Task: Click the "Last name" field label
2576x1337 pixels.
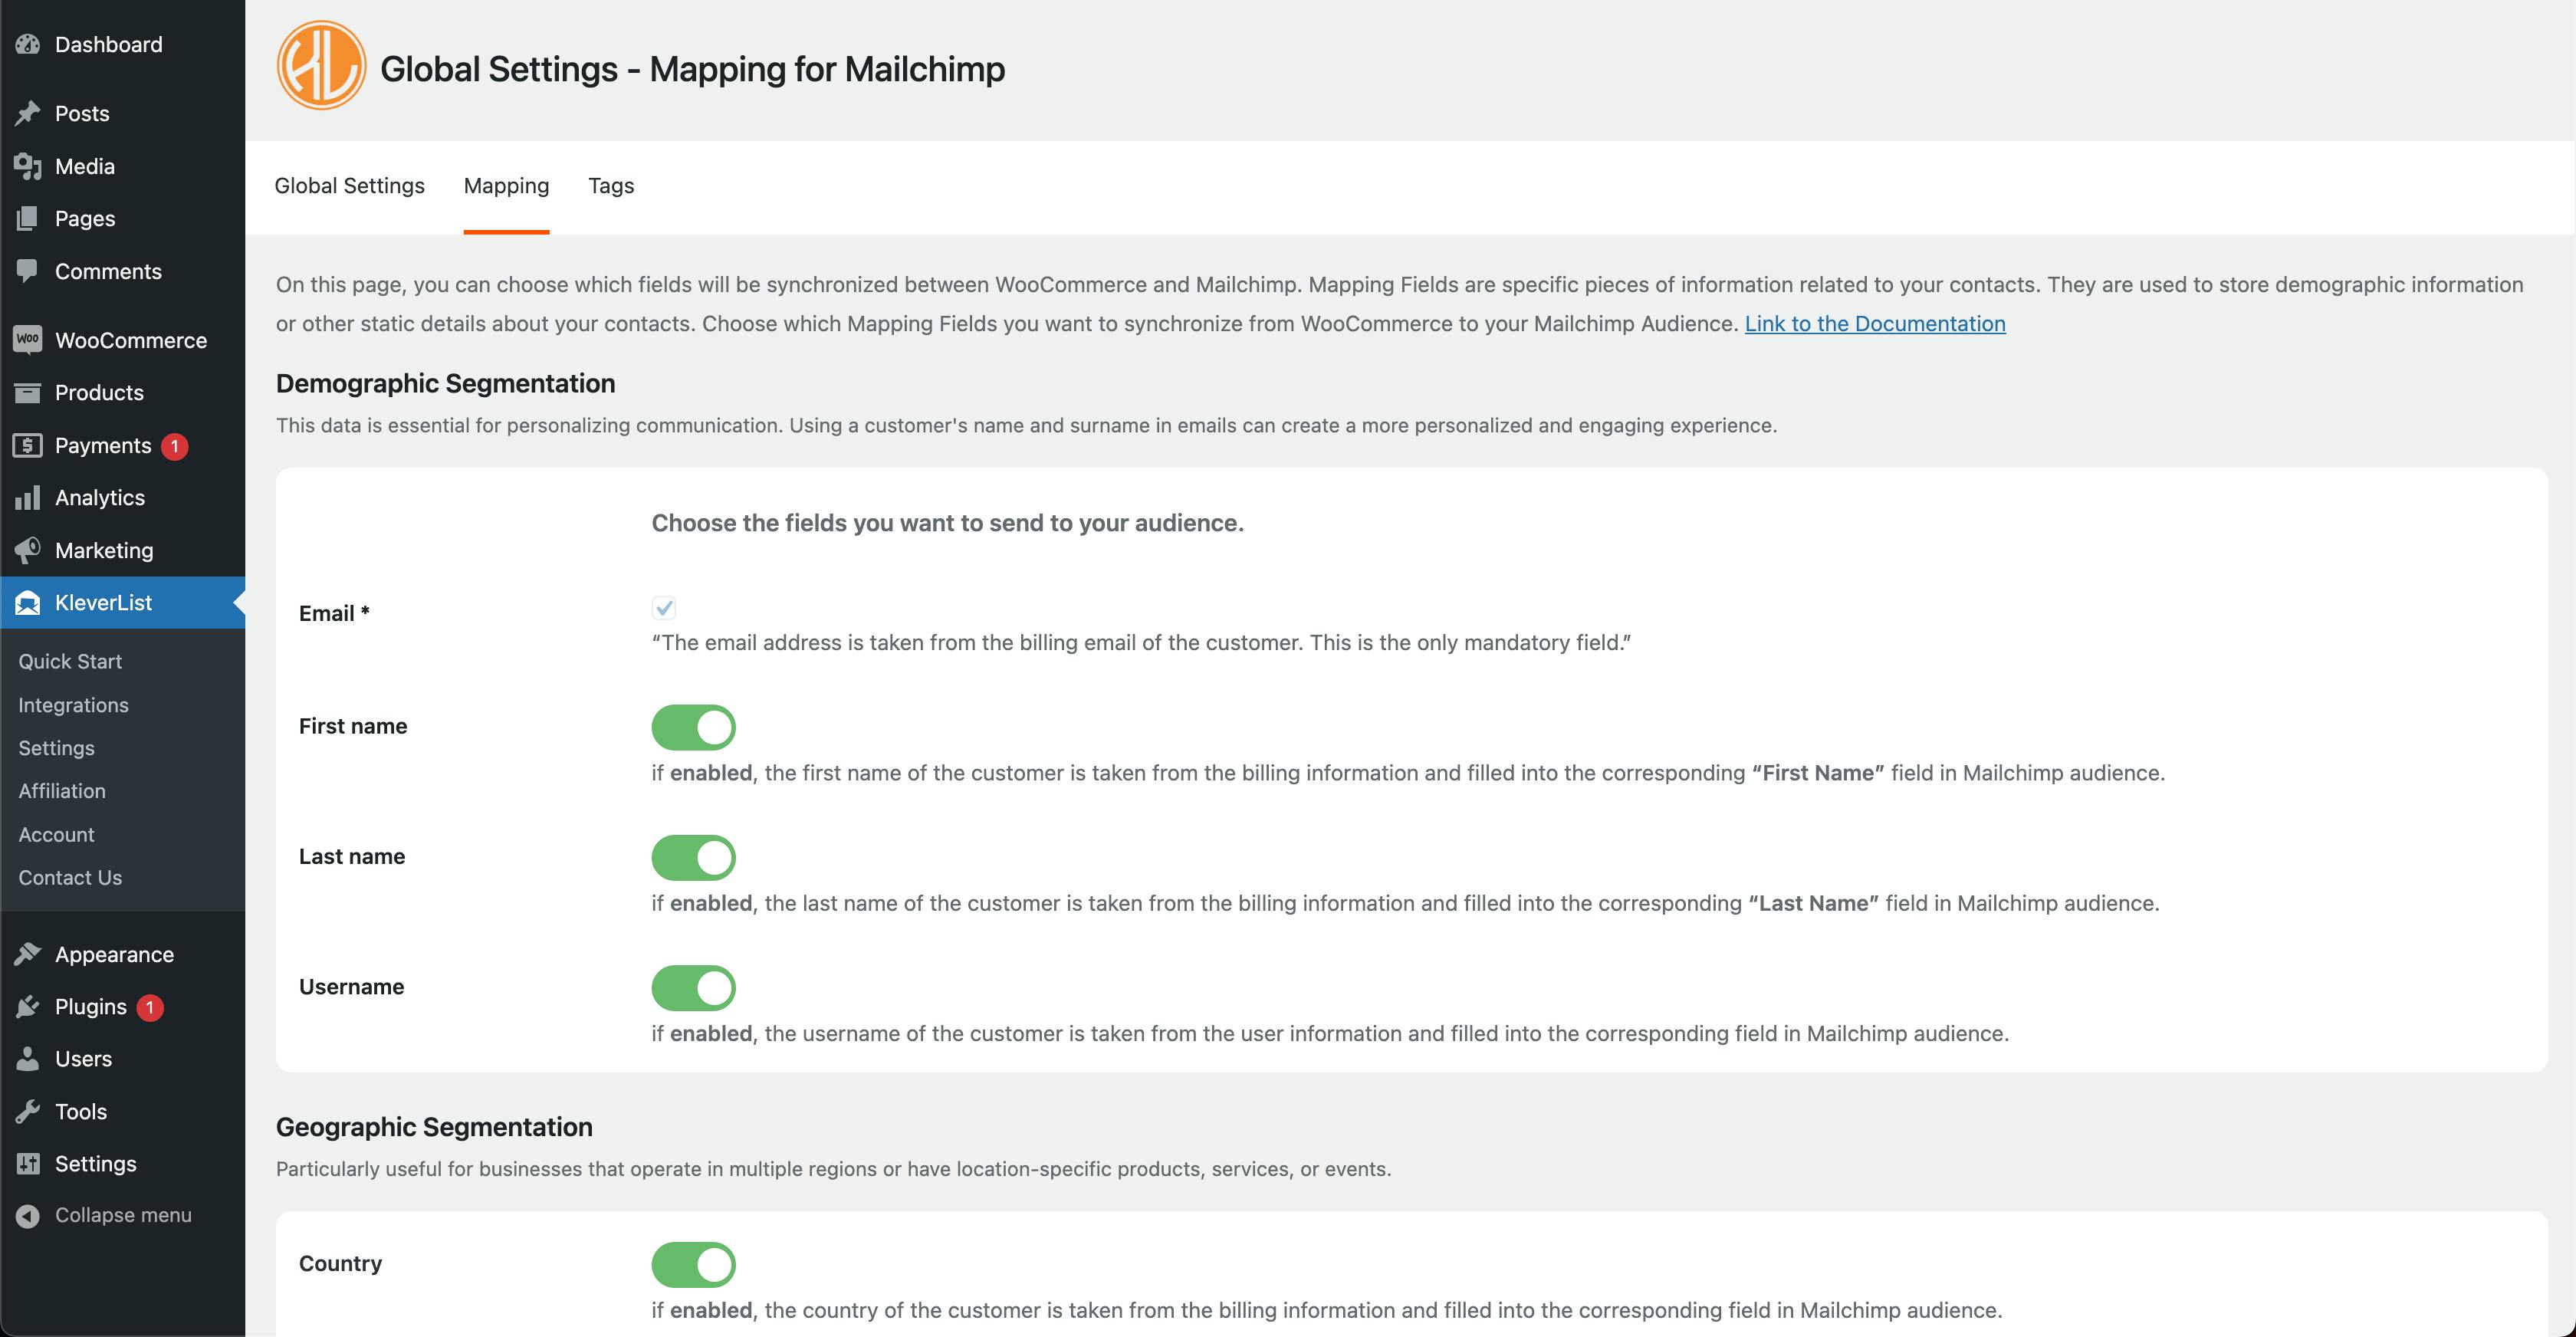Action: [352, 856]
